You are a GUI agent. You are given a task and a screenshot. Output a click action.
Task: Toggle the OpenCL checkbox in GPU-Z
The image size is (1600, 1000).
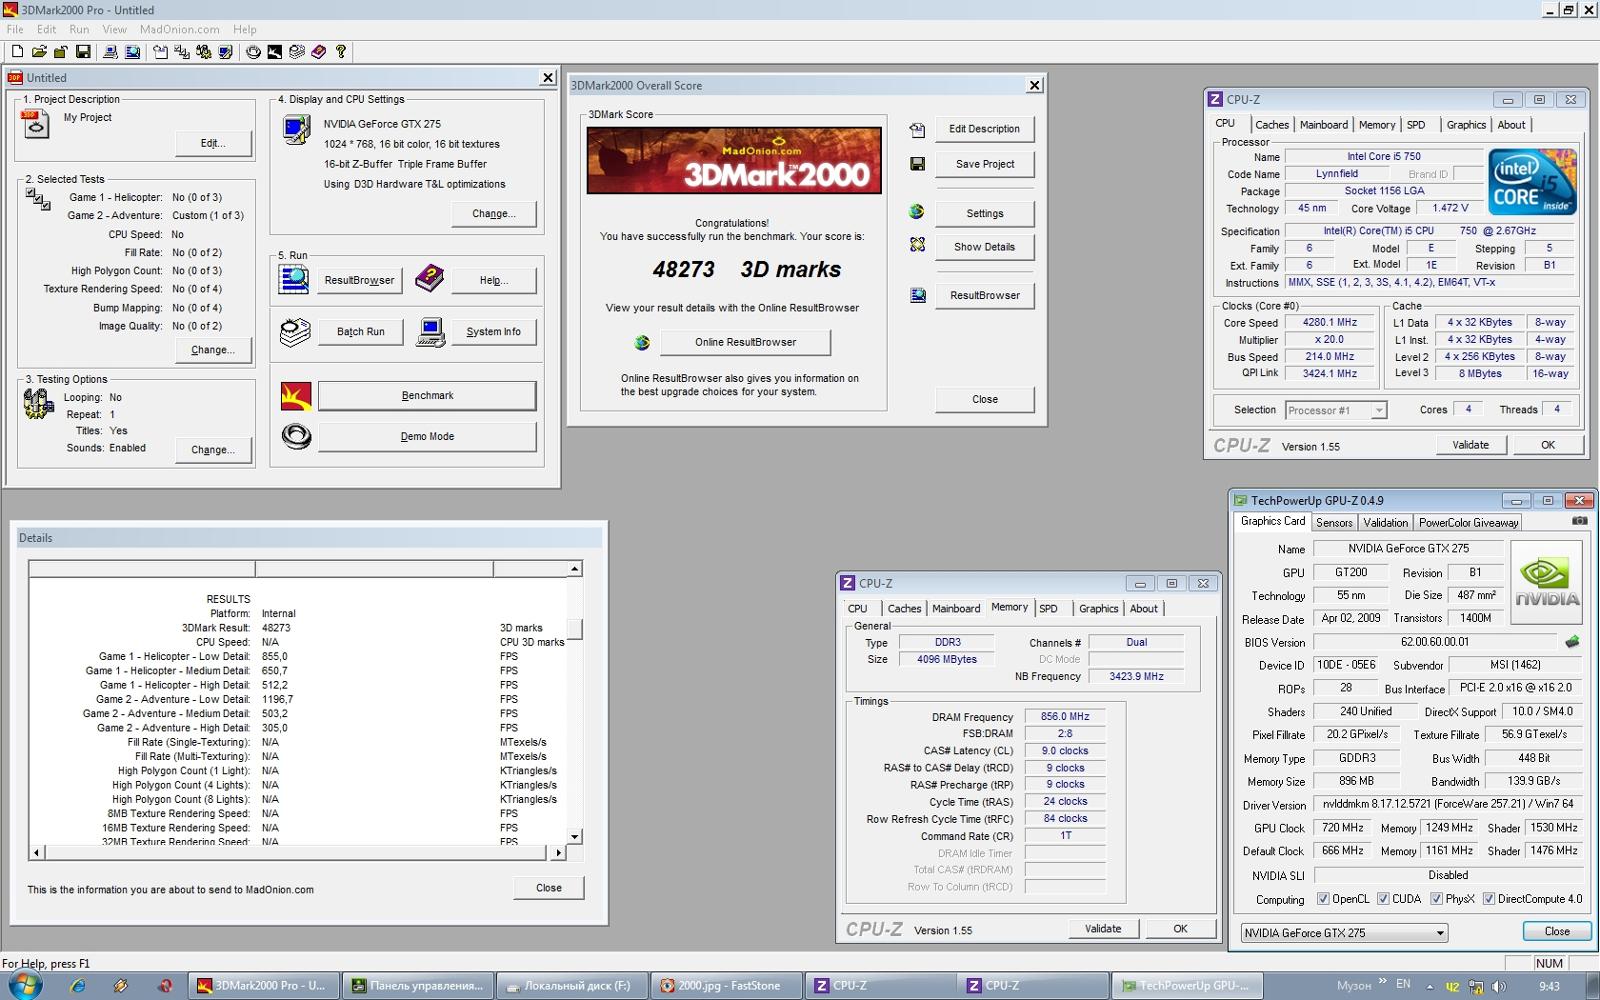pos(1323,899)
